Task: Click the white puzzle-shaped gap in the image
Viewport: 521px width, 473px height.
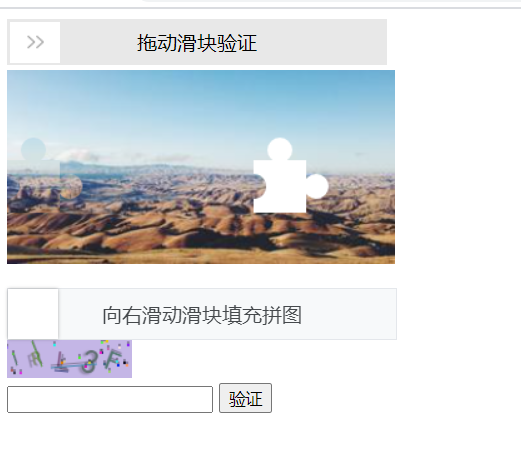Action: pyautogui.click(x=291, y=175)
